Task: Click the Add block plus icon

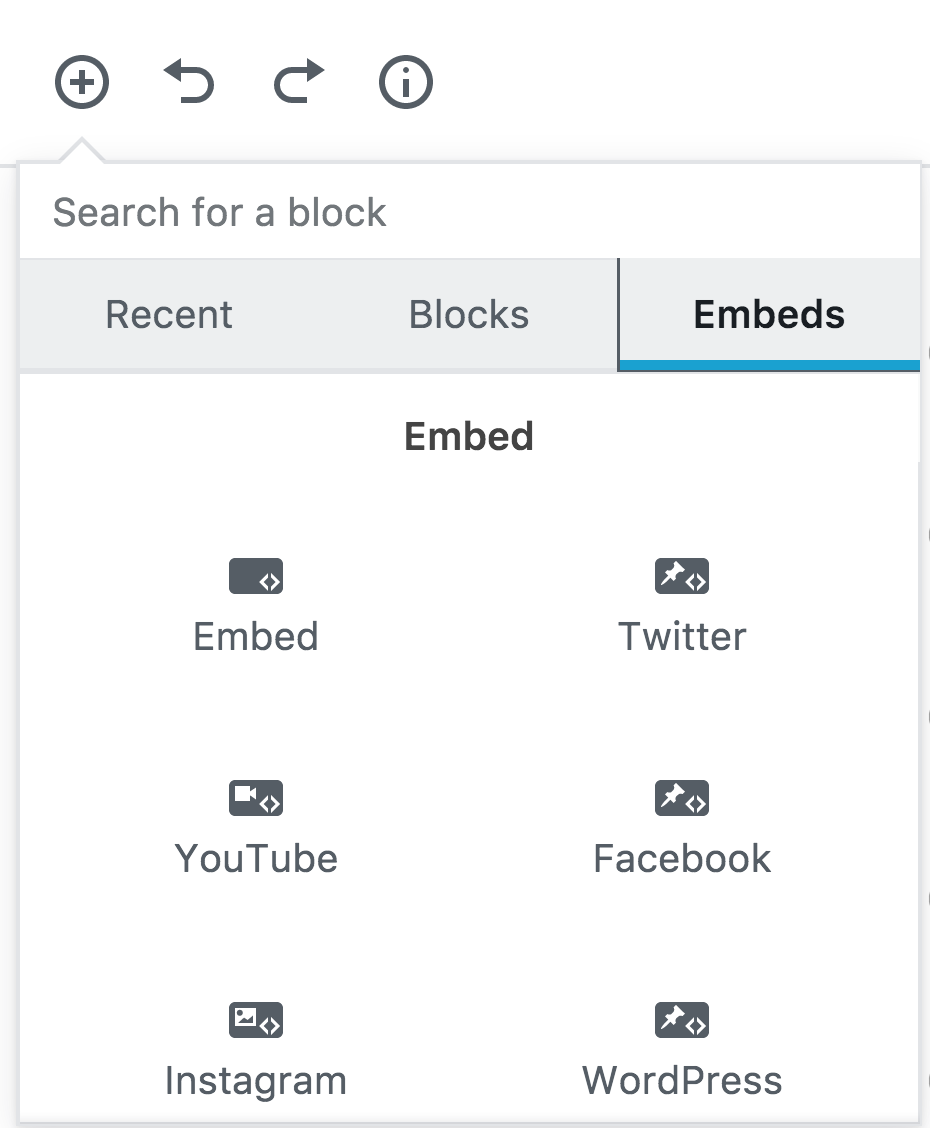Action: pyautogui.click(x=82, y=82)
